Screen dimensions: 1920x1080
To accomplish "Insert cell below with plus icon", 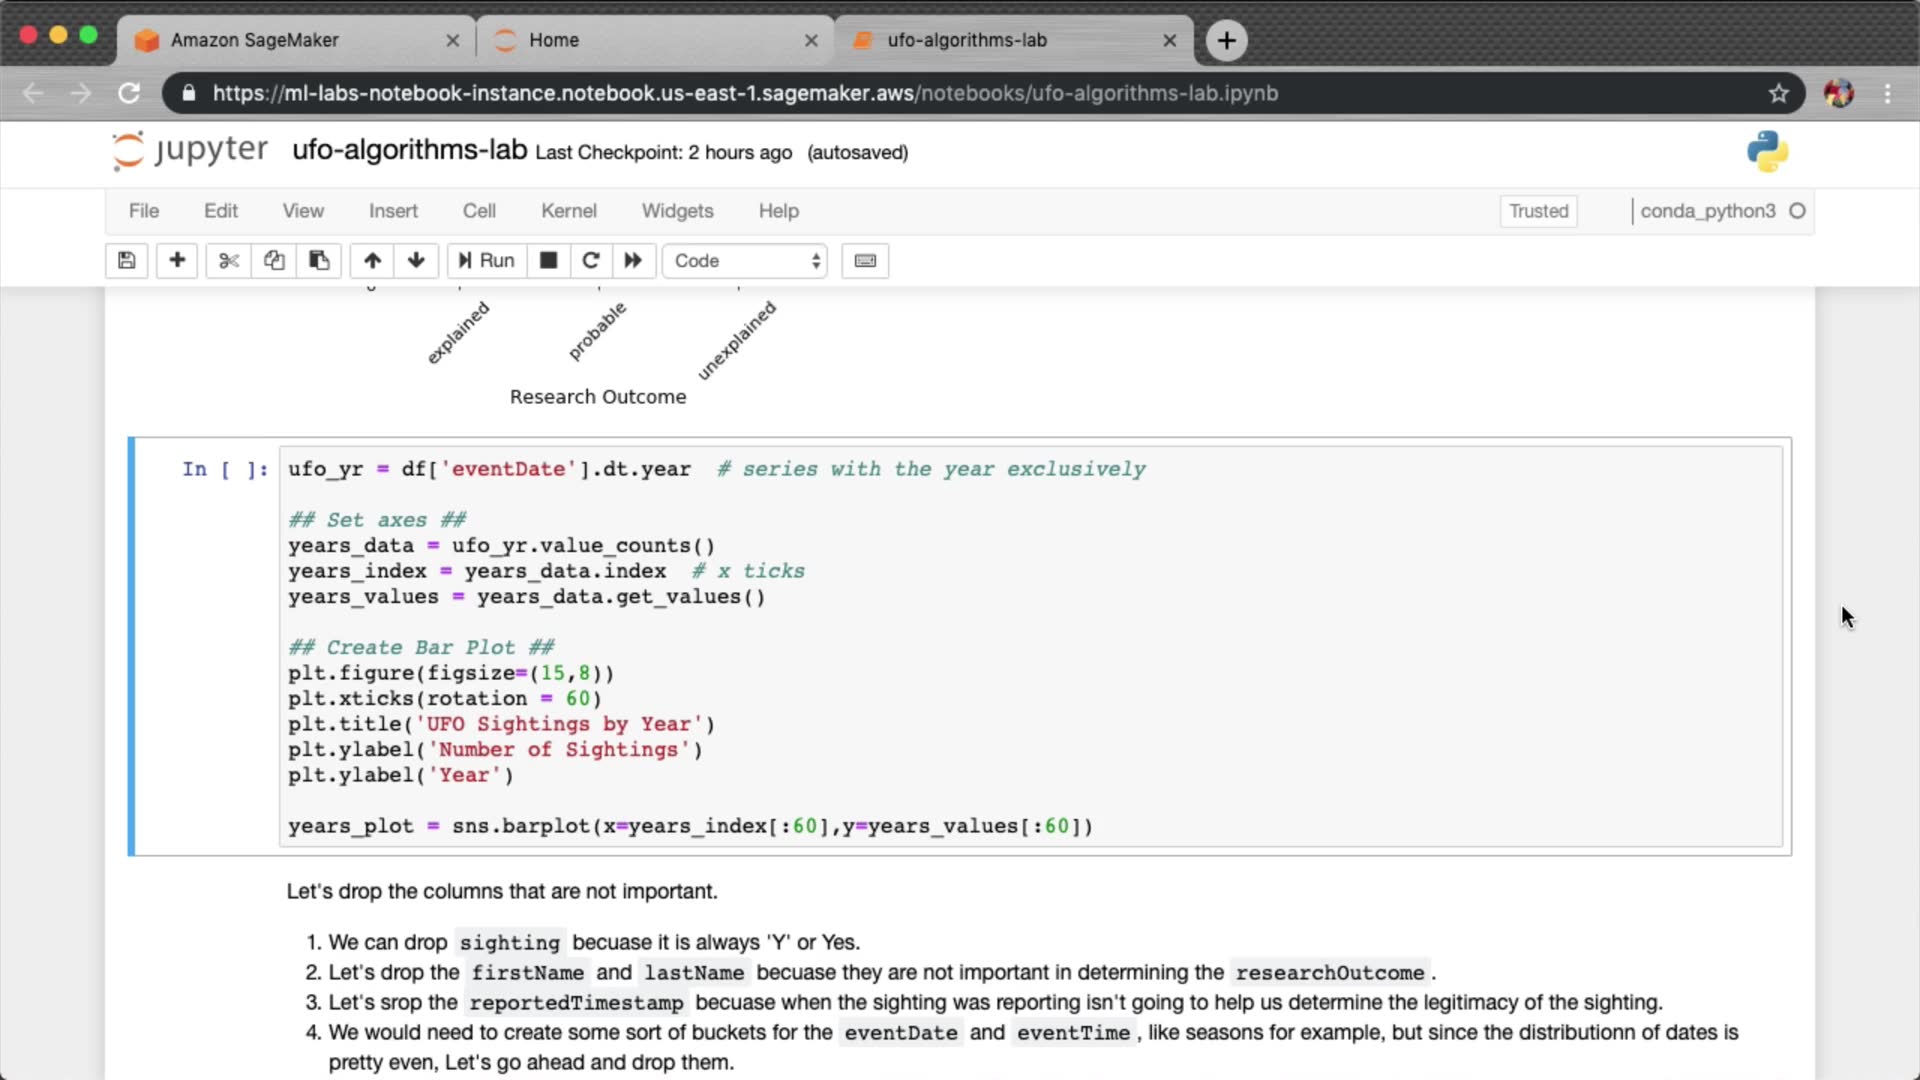I will [177, 261].
